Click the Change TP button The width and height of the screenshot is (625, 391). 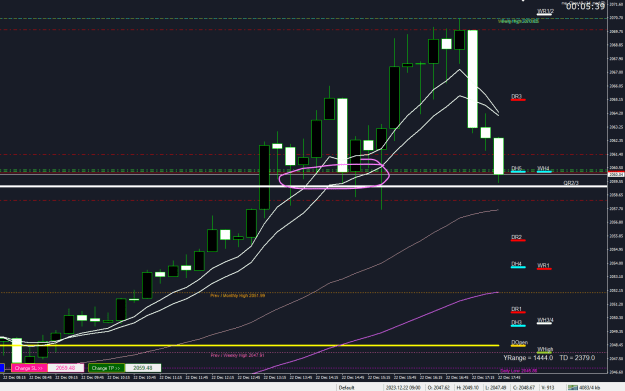[106, 368]
